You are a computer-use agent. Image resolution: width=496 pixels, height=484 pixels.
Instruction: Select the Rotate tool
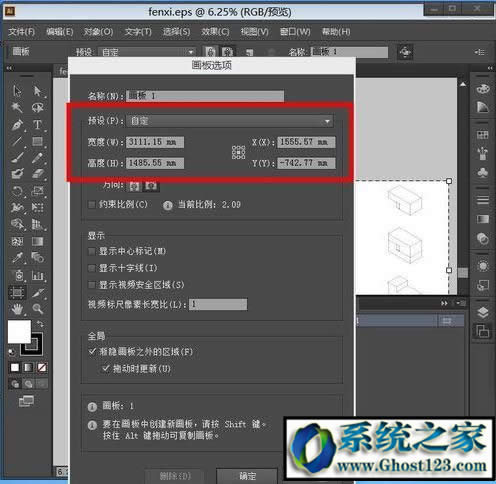[x=17, y=191]
